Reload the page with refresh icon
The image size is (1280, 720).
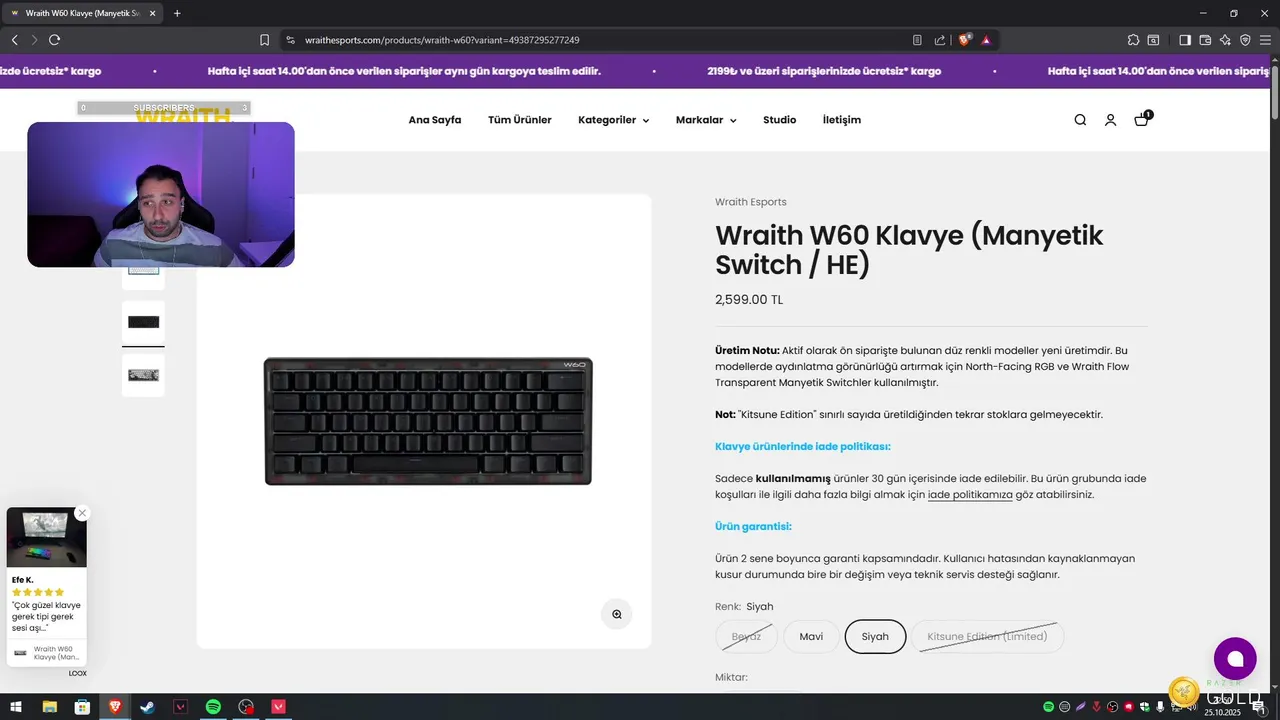tap(54, 40)
